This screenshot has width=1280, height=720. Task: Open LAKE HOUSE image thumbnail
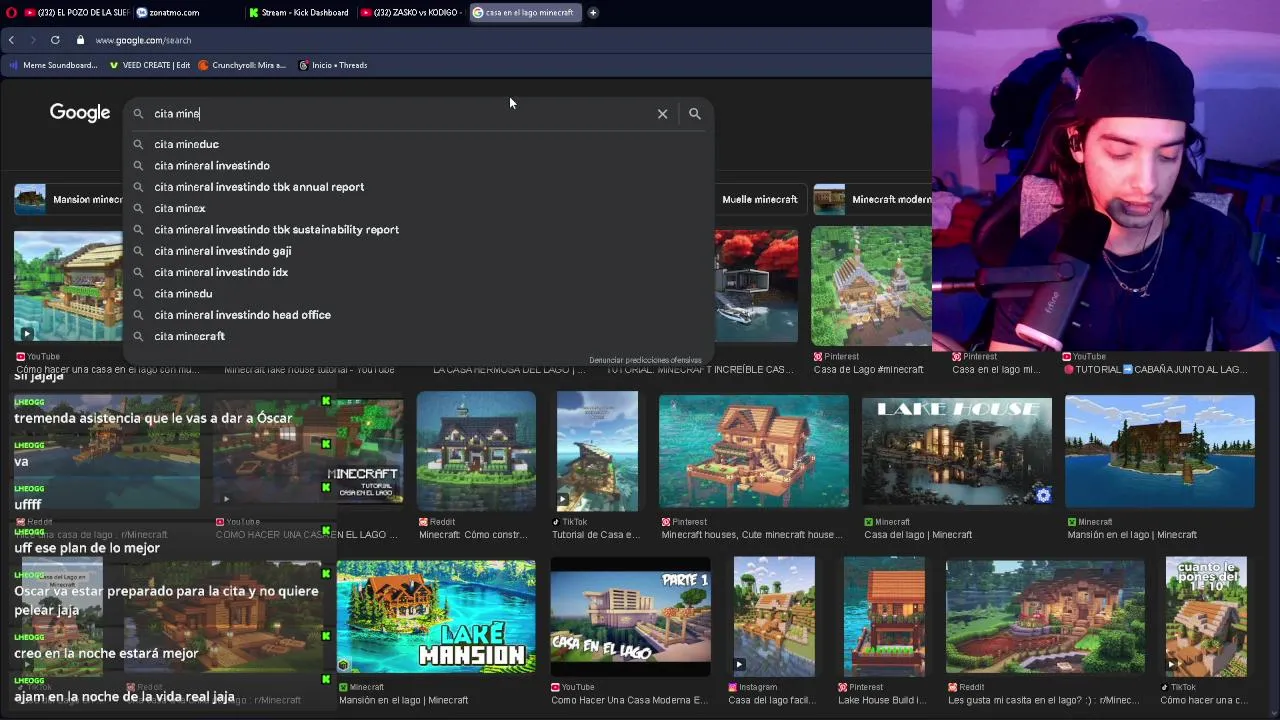(957, 451)
